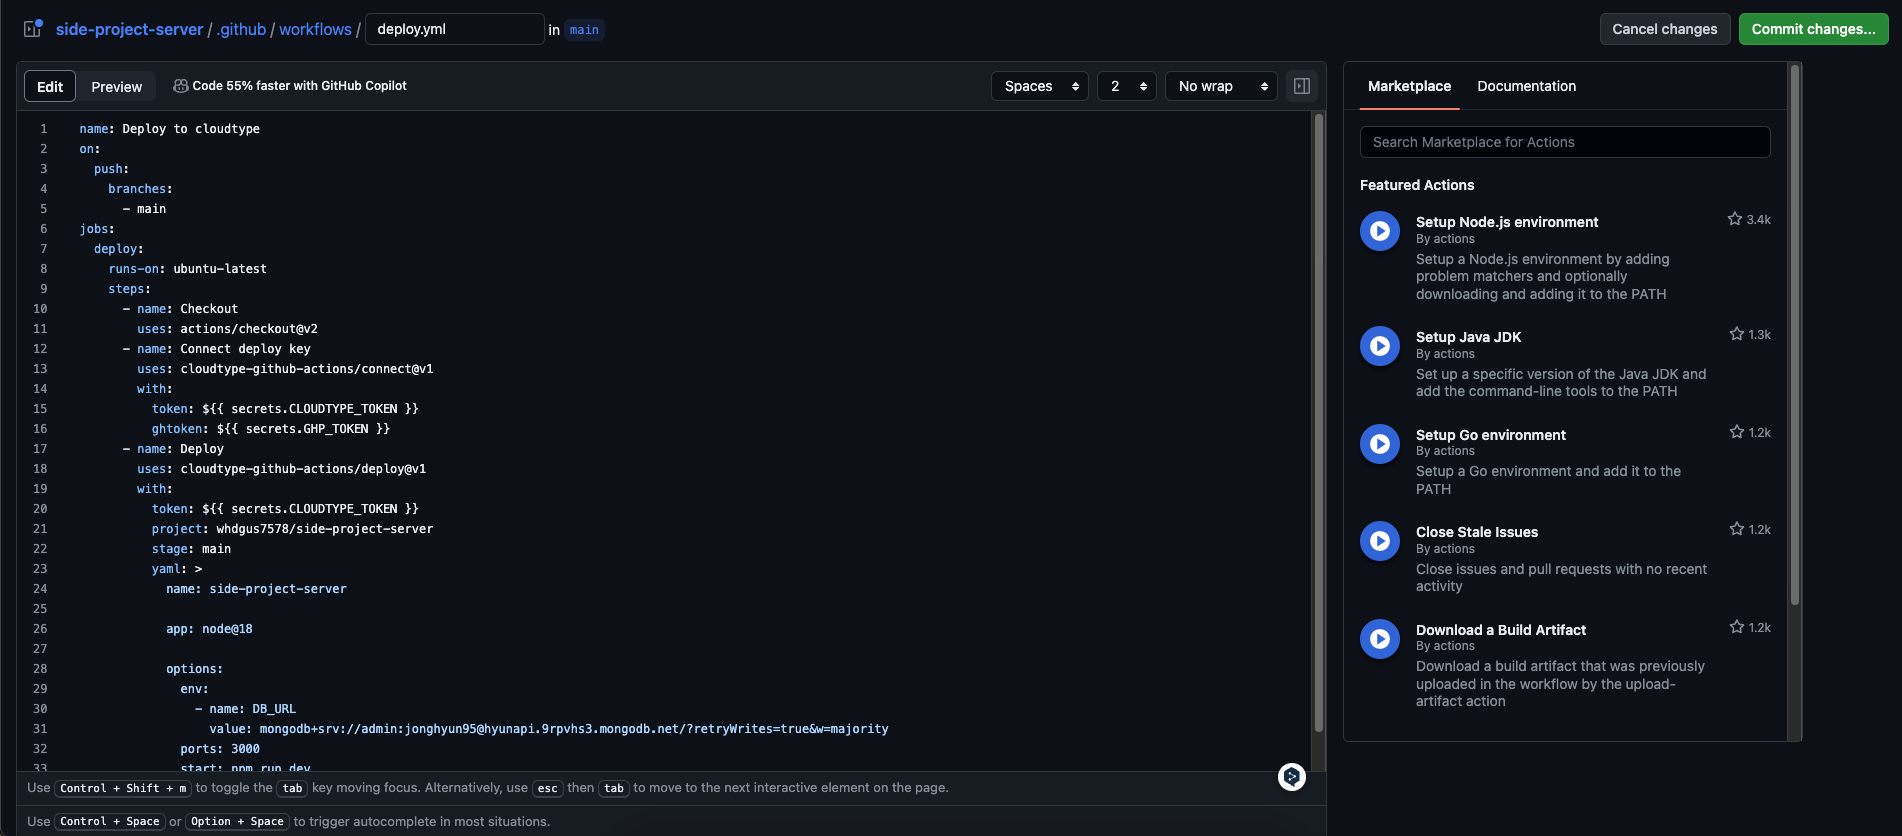Click the 'app: node@18' code line
Screen dimensions: 1902x836
point(209,629)
